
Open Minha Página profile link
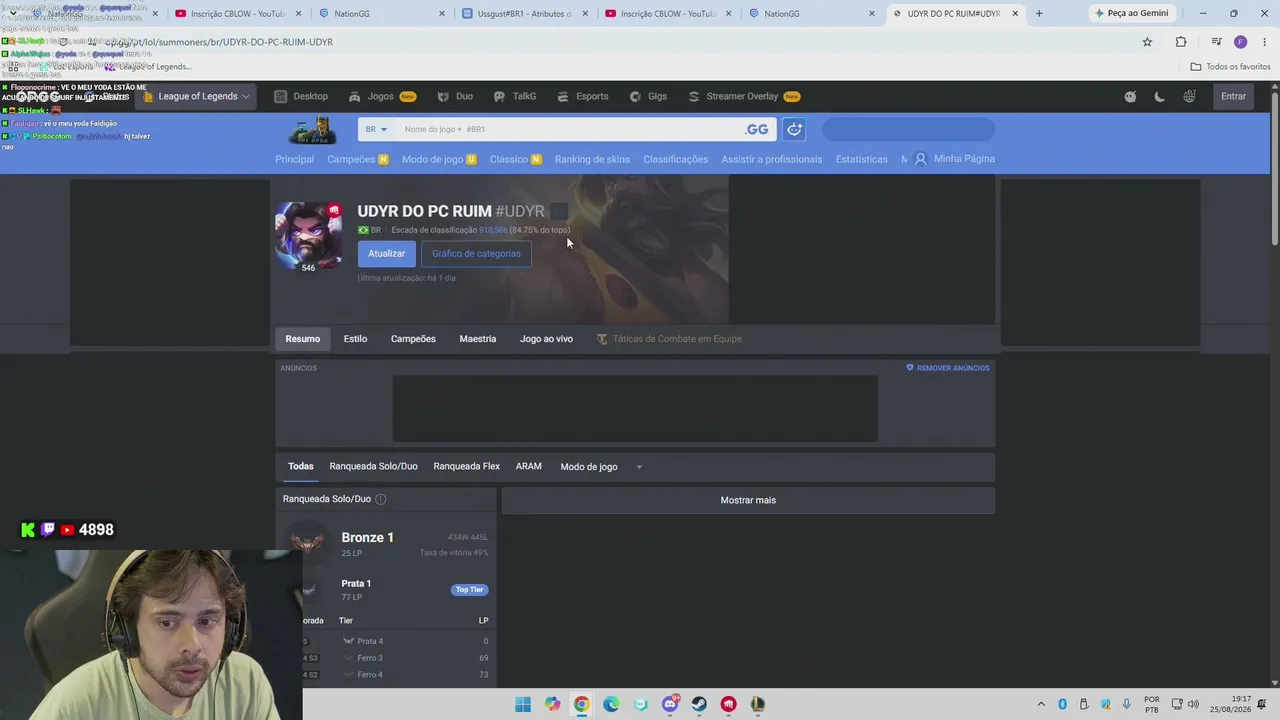point(955,159)
